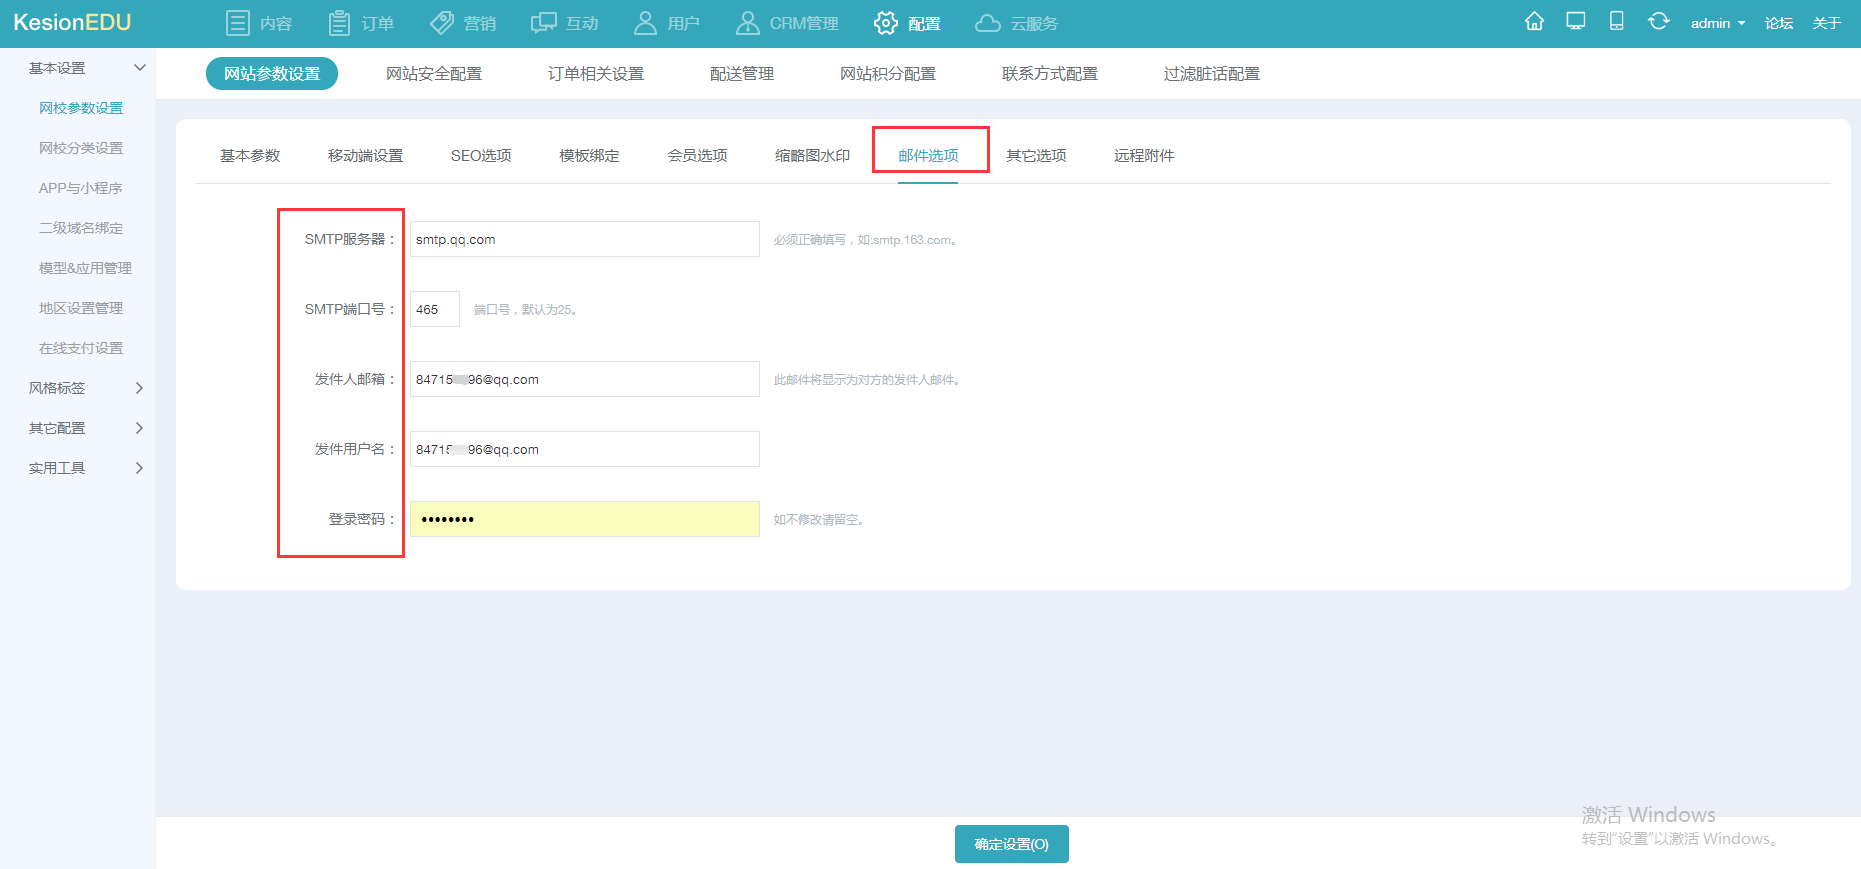1861x869 pixels.
Task: Switch to the SEO选项 tab
Action: click(481, 156)
